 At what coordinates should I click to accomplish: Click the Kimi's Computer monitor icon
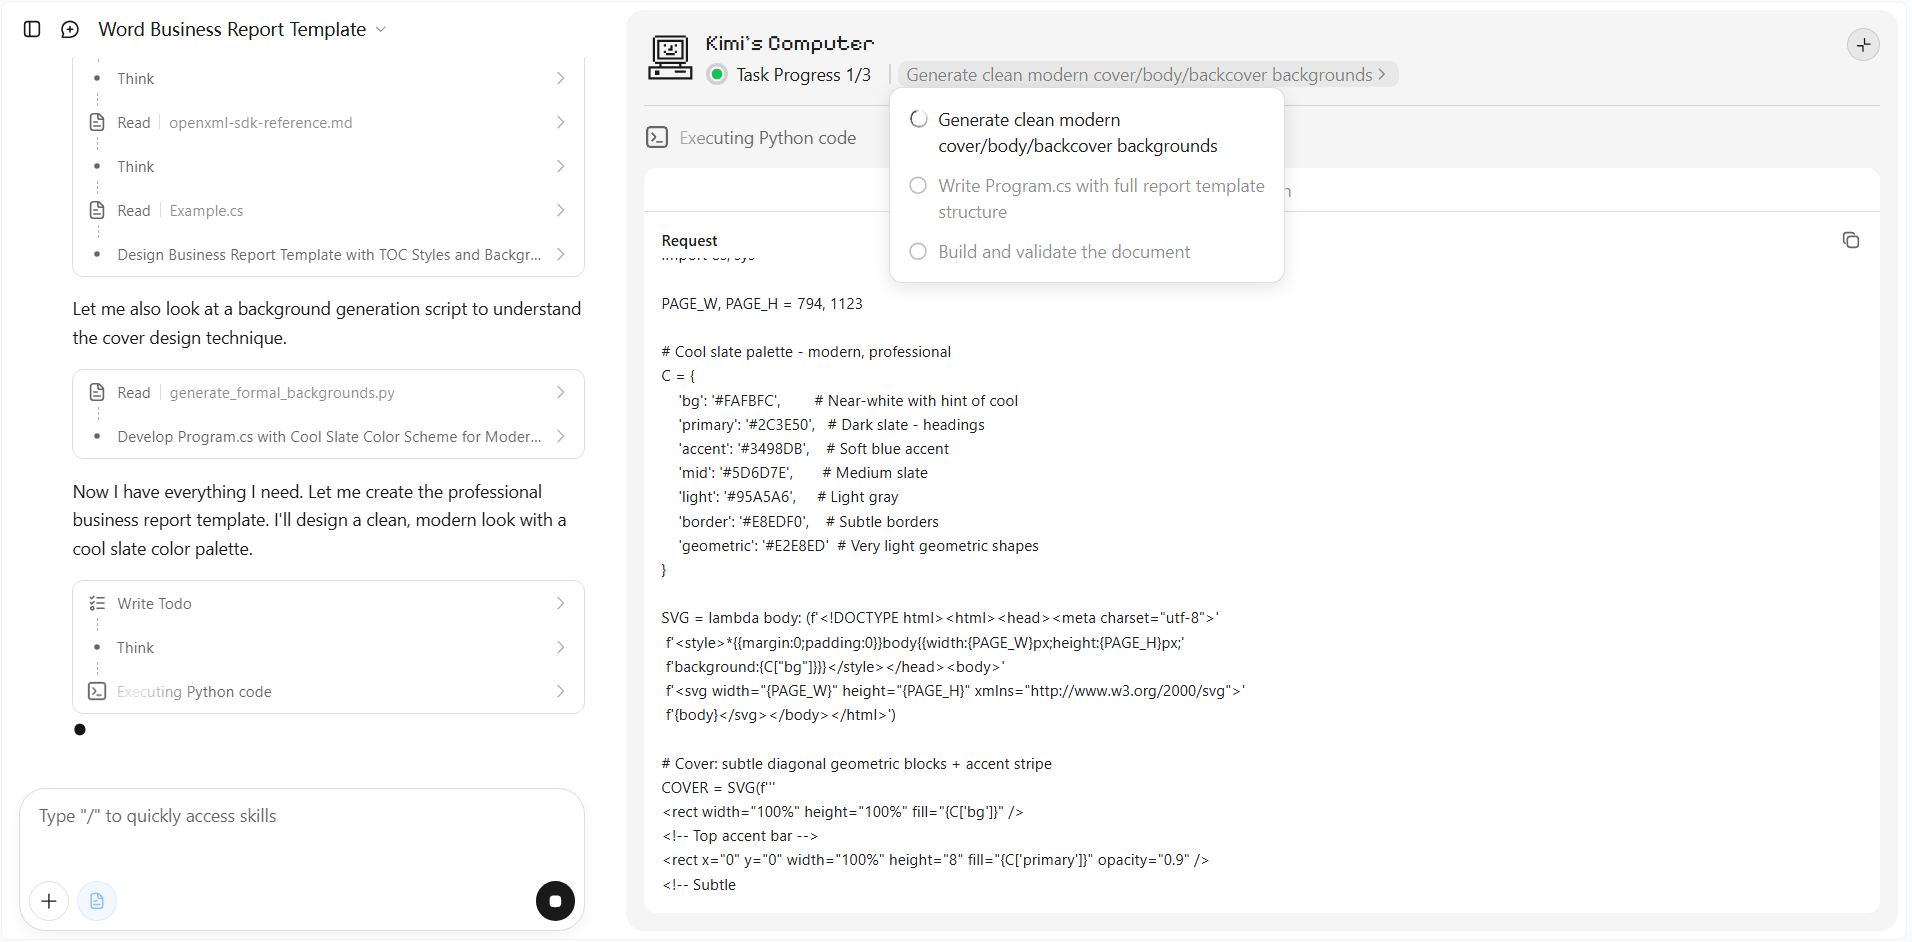coord(670,57)
